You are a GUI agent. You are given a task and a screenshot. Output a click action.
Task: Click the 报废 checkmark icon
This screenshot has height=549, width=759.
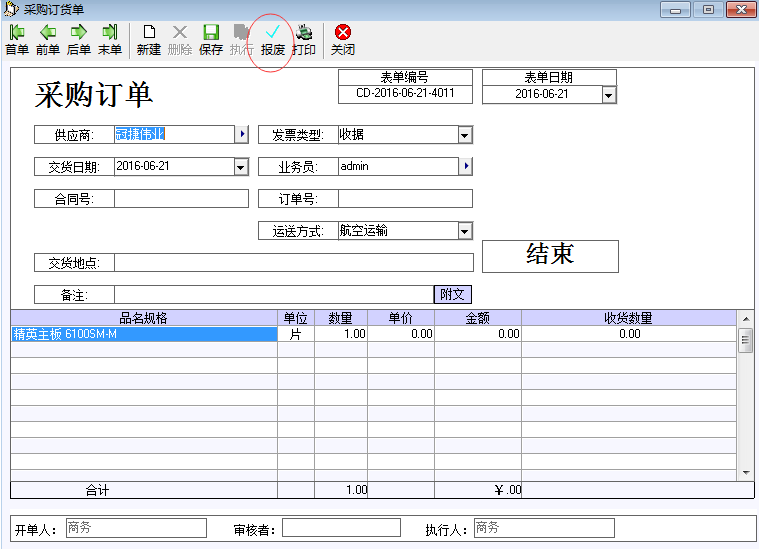pyautogui.click(x=273, y=32)
